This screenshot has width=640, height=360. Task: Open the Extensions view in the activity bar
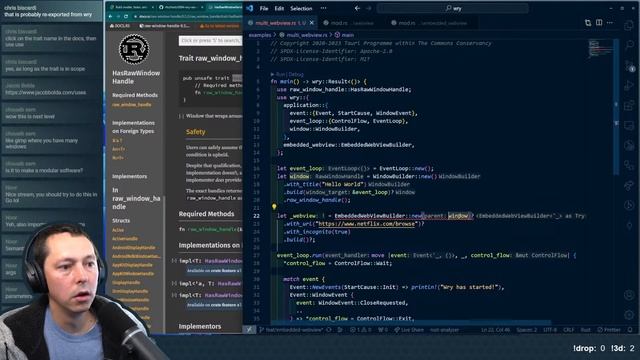click(x=629, y=105)
